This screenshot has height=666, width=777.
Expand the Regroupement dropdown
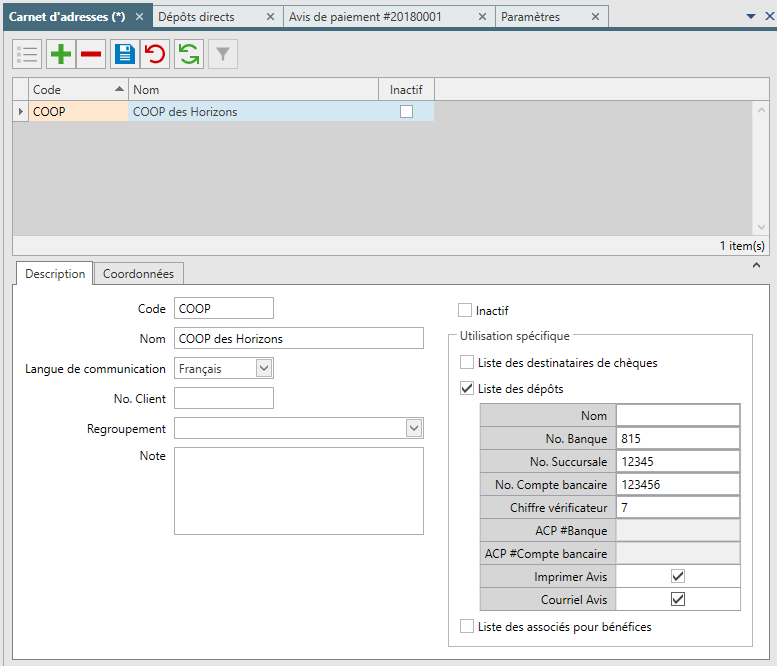click(x=414, y=428)
